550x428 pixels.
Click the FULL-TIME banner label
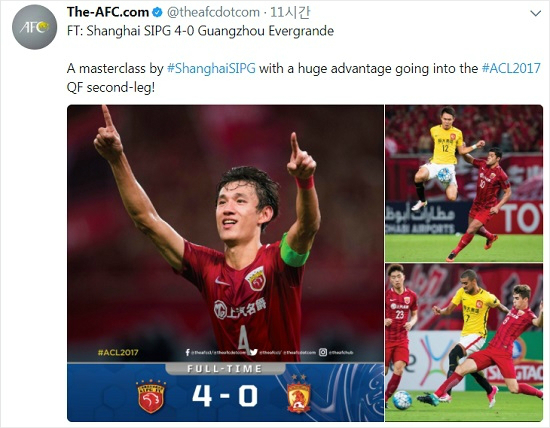(225, 369)
